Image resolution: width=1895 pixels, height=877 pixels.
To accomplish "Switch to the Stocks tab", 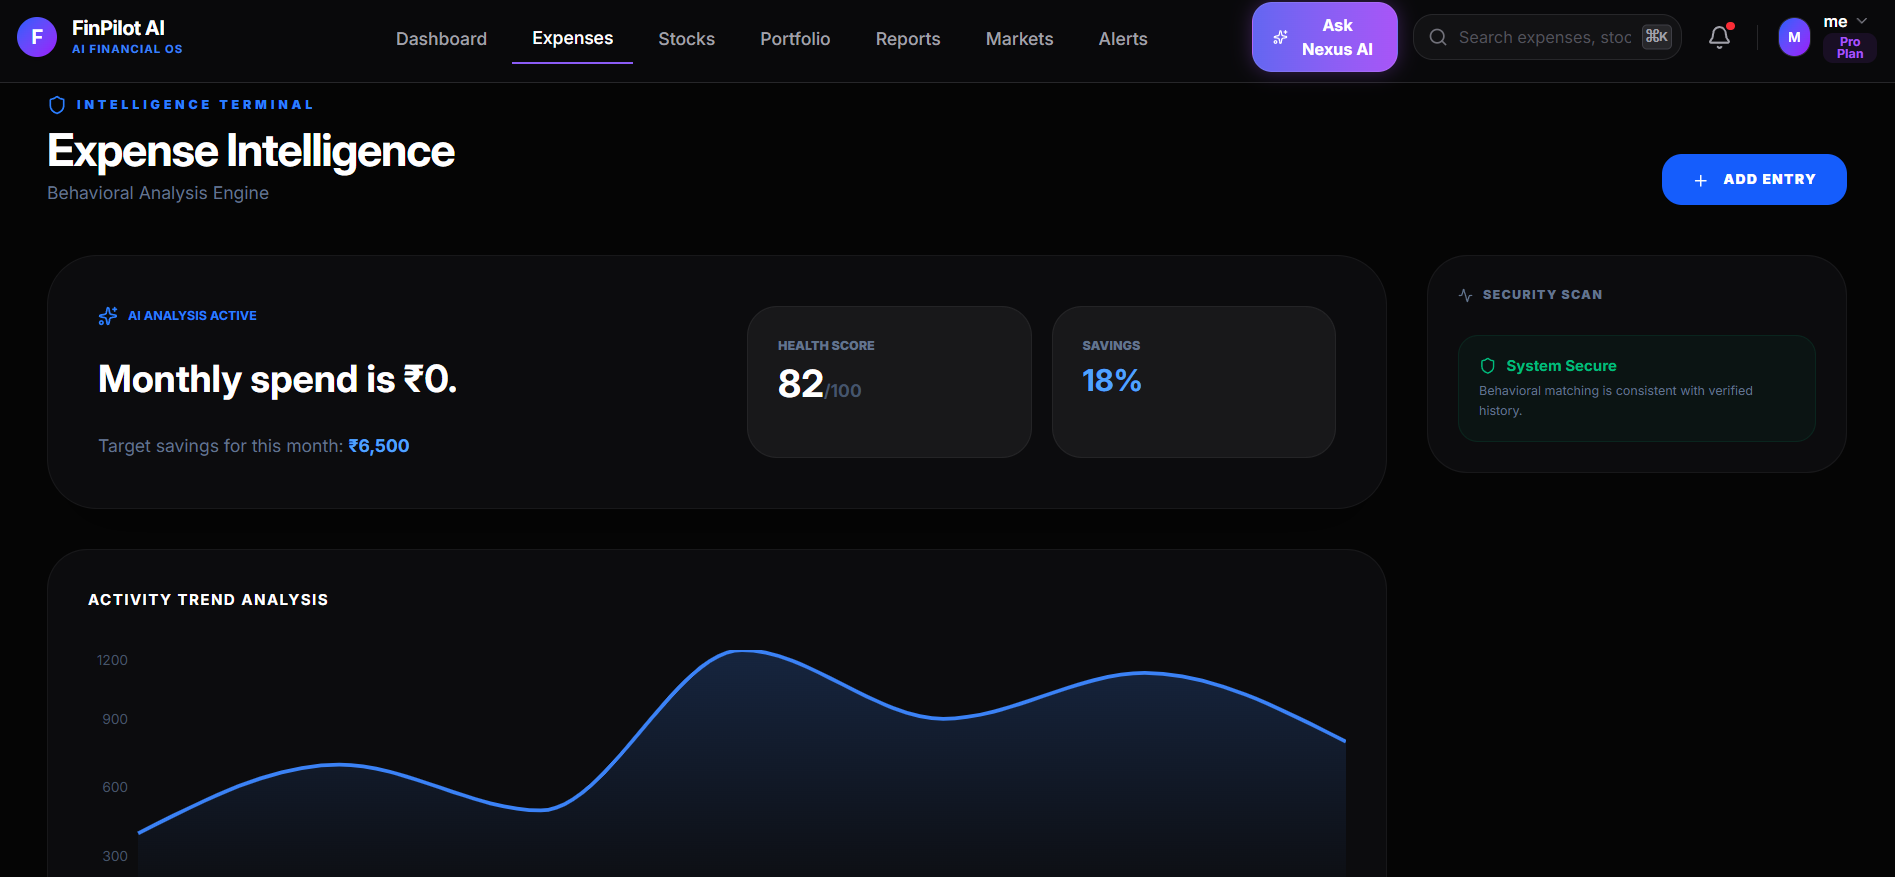I will pos(686,39).
